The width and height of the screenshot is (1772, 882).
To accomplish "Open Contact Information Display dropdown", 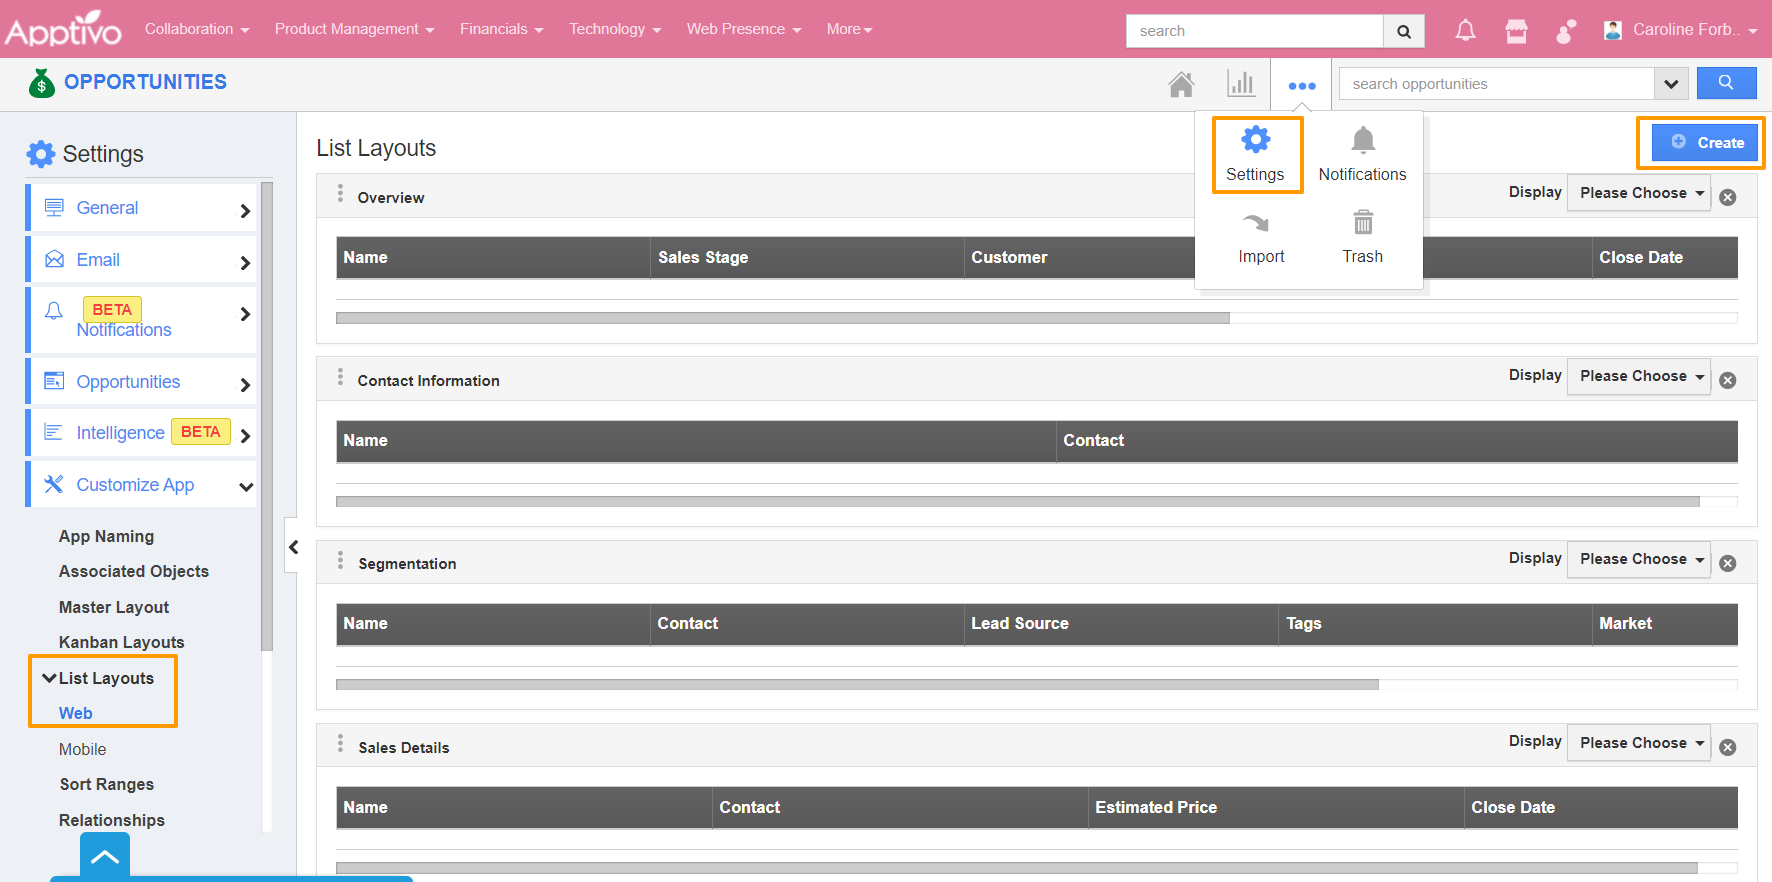I will coord(1638,376).
